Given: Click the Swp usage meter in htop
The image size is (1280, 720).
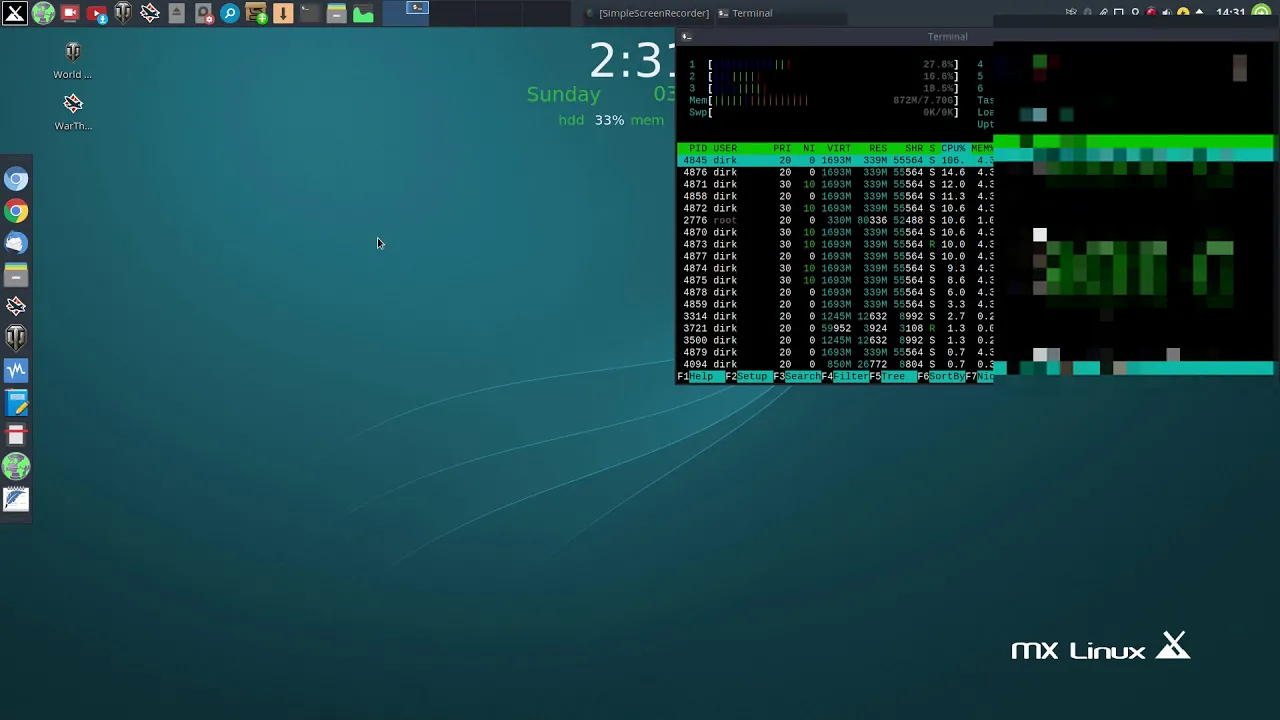Looking at the screenshot, I should [823, 112].
